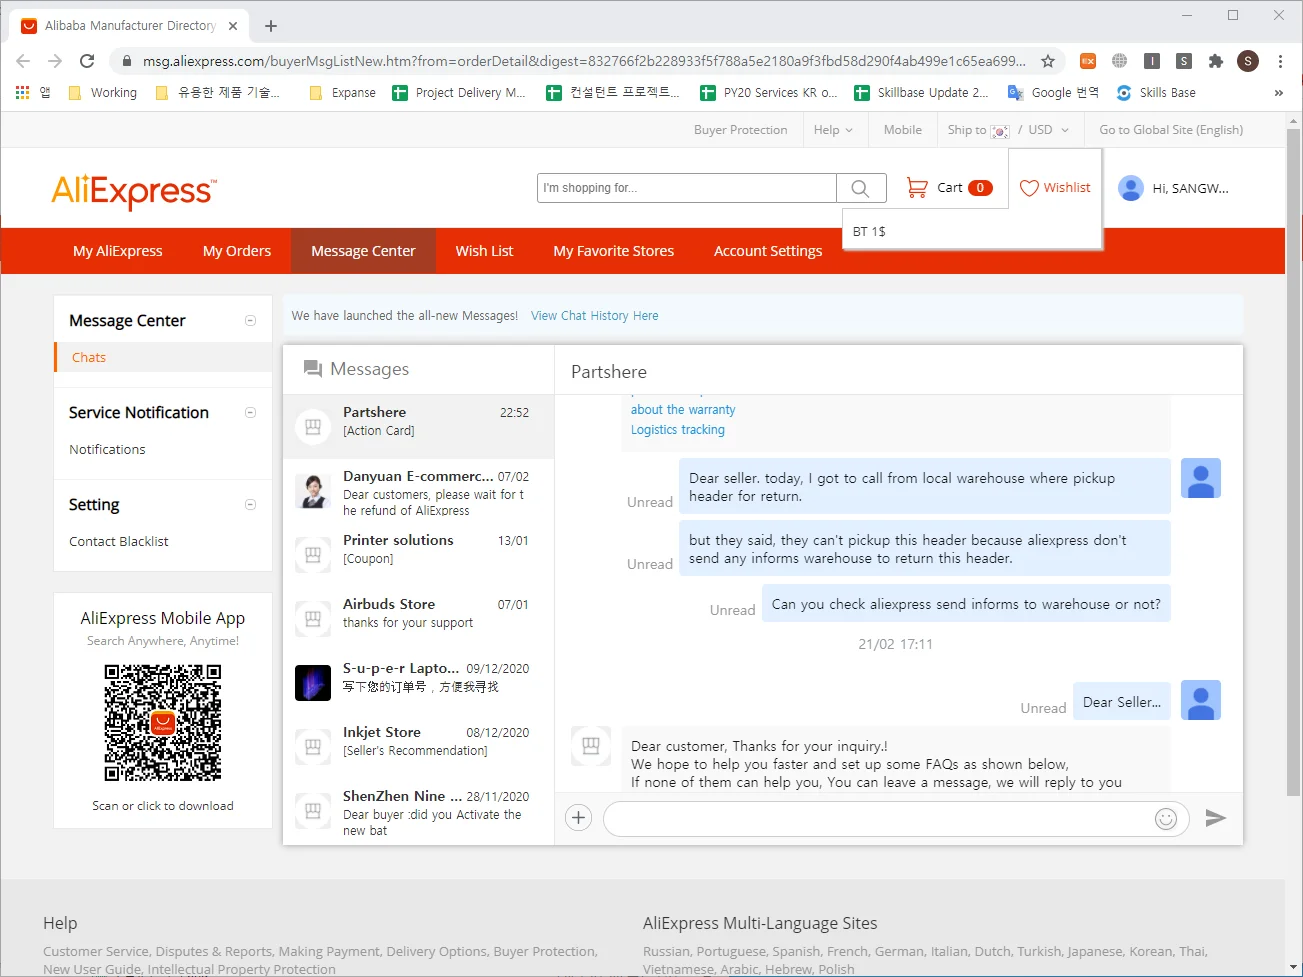
Task: Click the Inkjet Store avatar icon
Action: pyautogui.click(x=313, y=747)
